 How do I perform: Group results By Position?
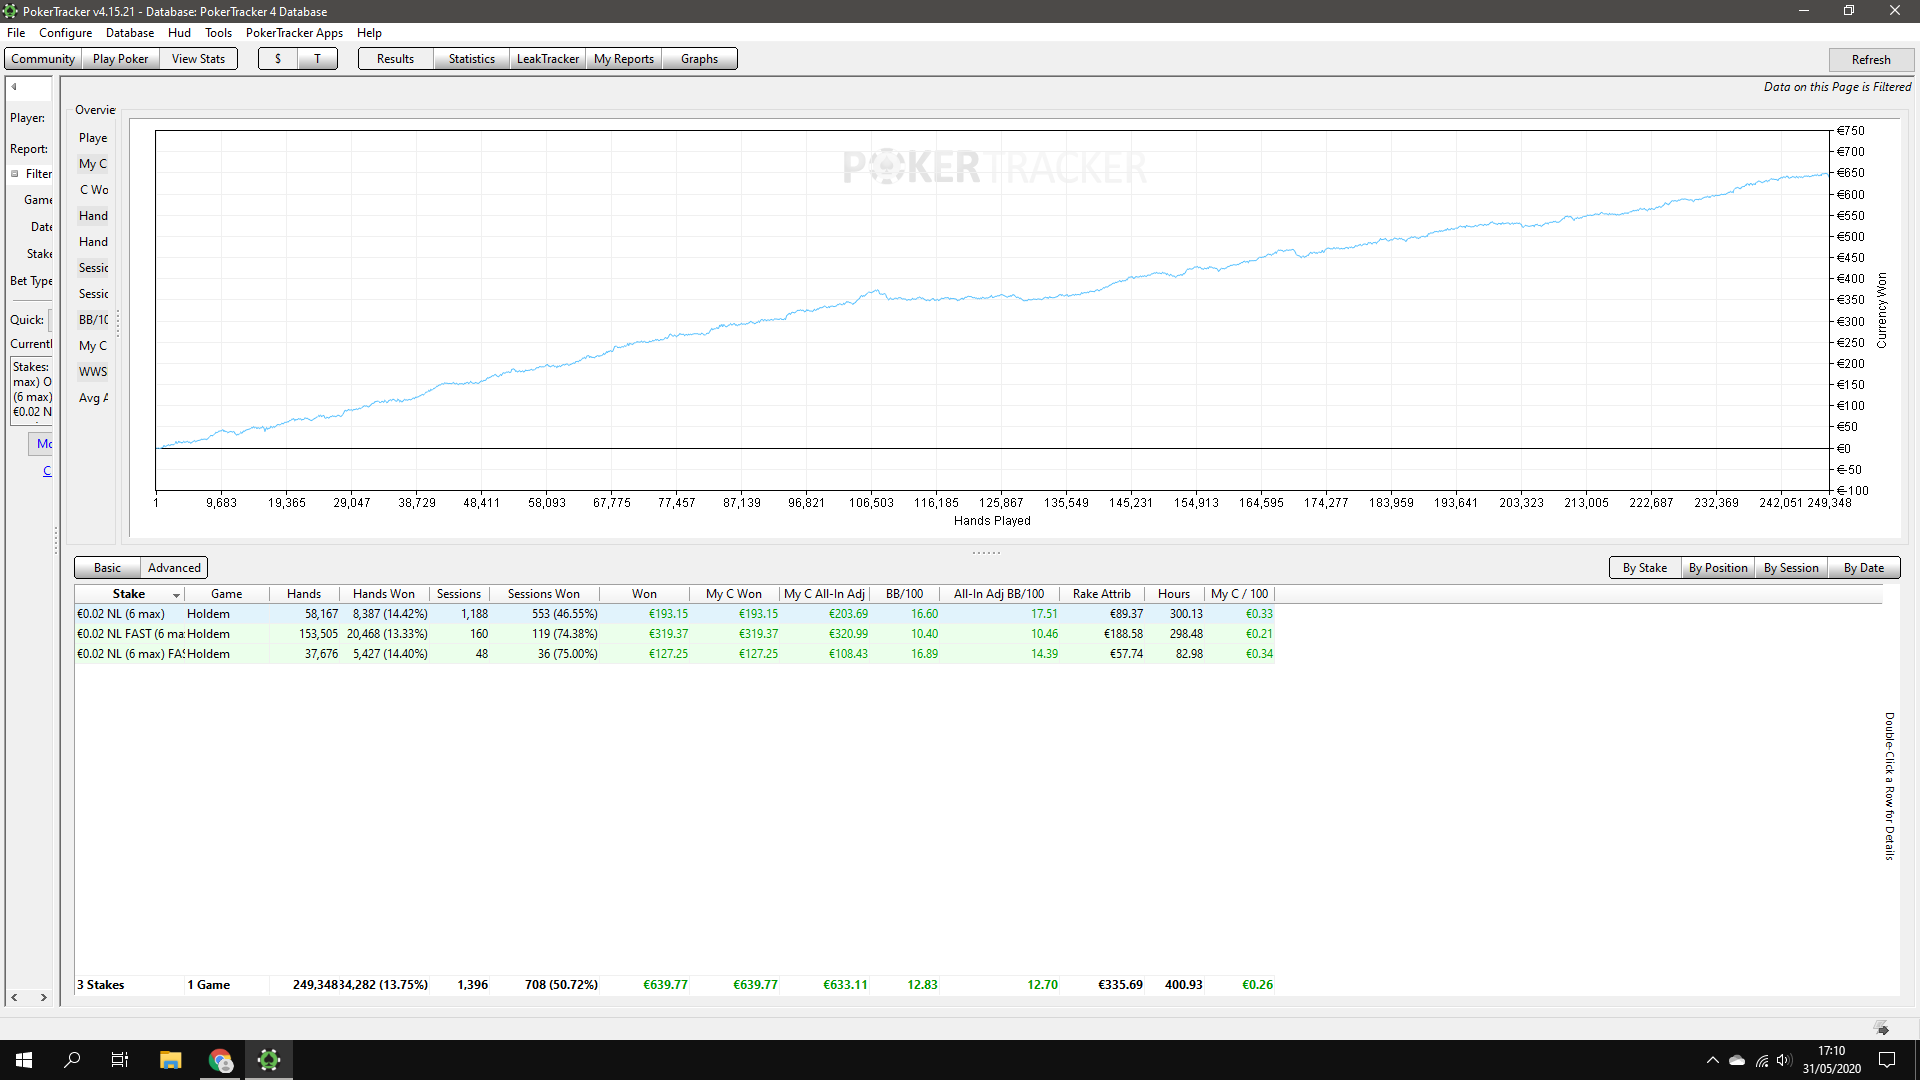1717,568
